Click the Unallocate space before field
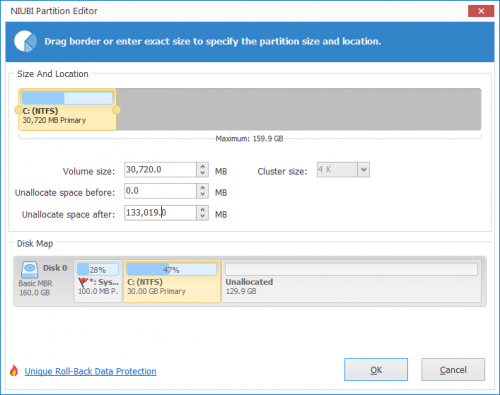The image size is (500, 395). click(x=160, y=191)
